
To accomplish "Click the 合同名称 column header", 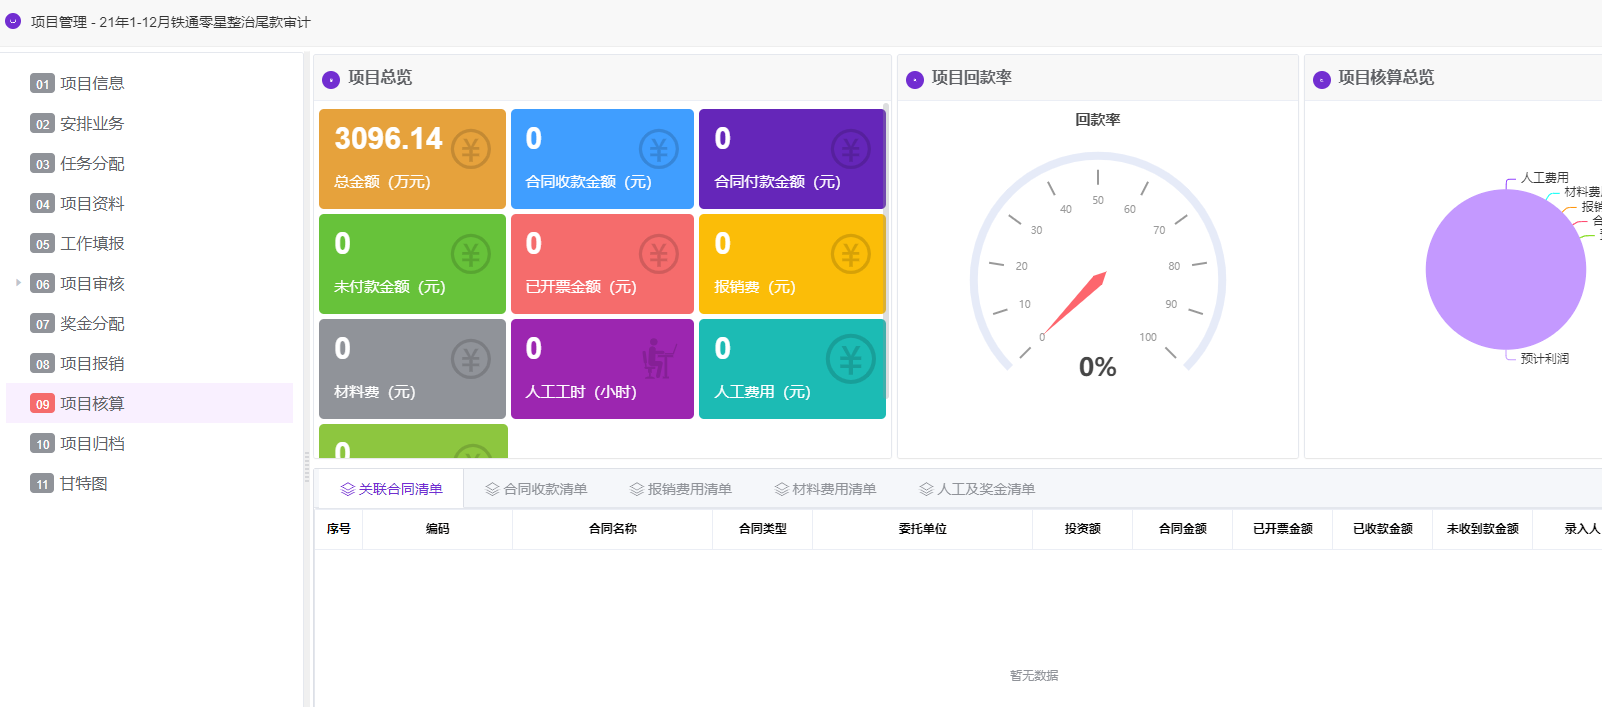I will pyautogui.click(x=612, y=529).
